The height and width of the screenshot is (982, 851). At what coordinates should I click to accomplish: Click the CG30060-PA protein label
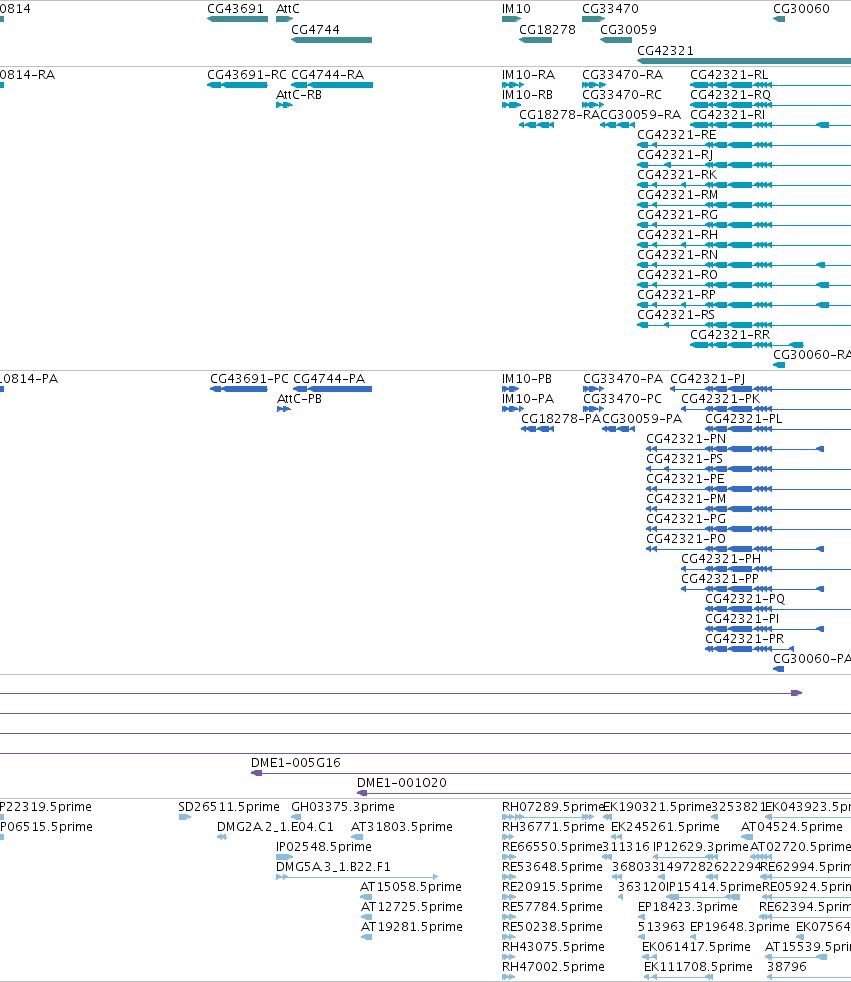click(x=812, y=659)
